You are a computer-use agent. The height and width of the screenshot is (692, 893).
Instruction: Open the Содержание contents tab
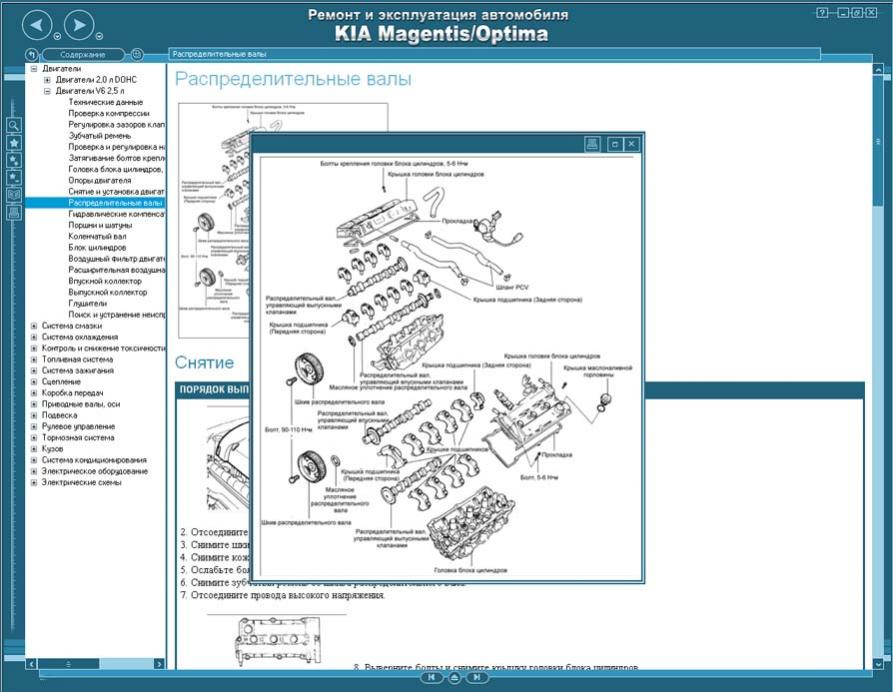83,55
